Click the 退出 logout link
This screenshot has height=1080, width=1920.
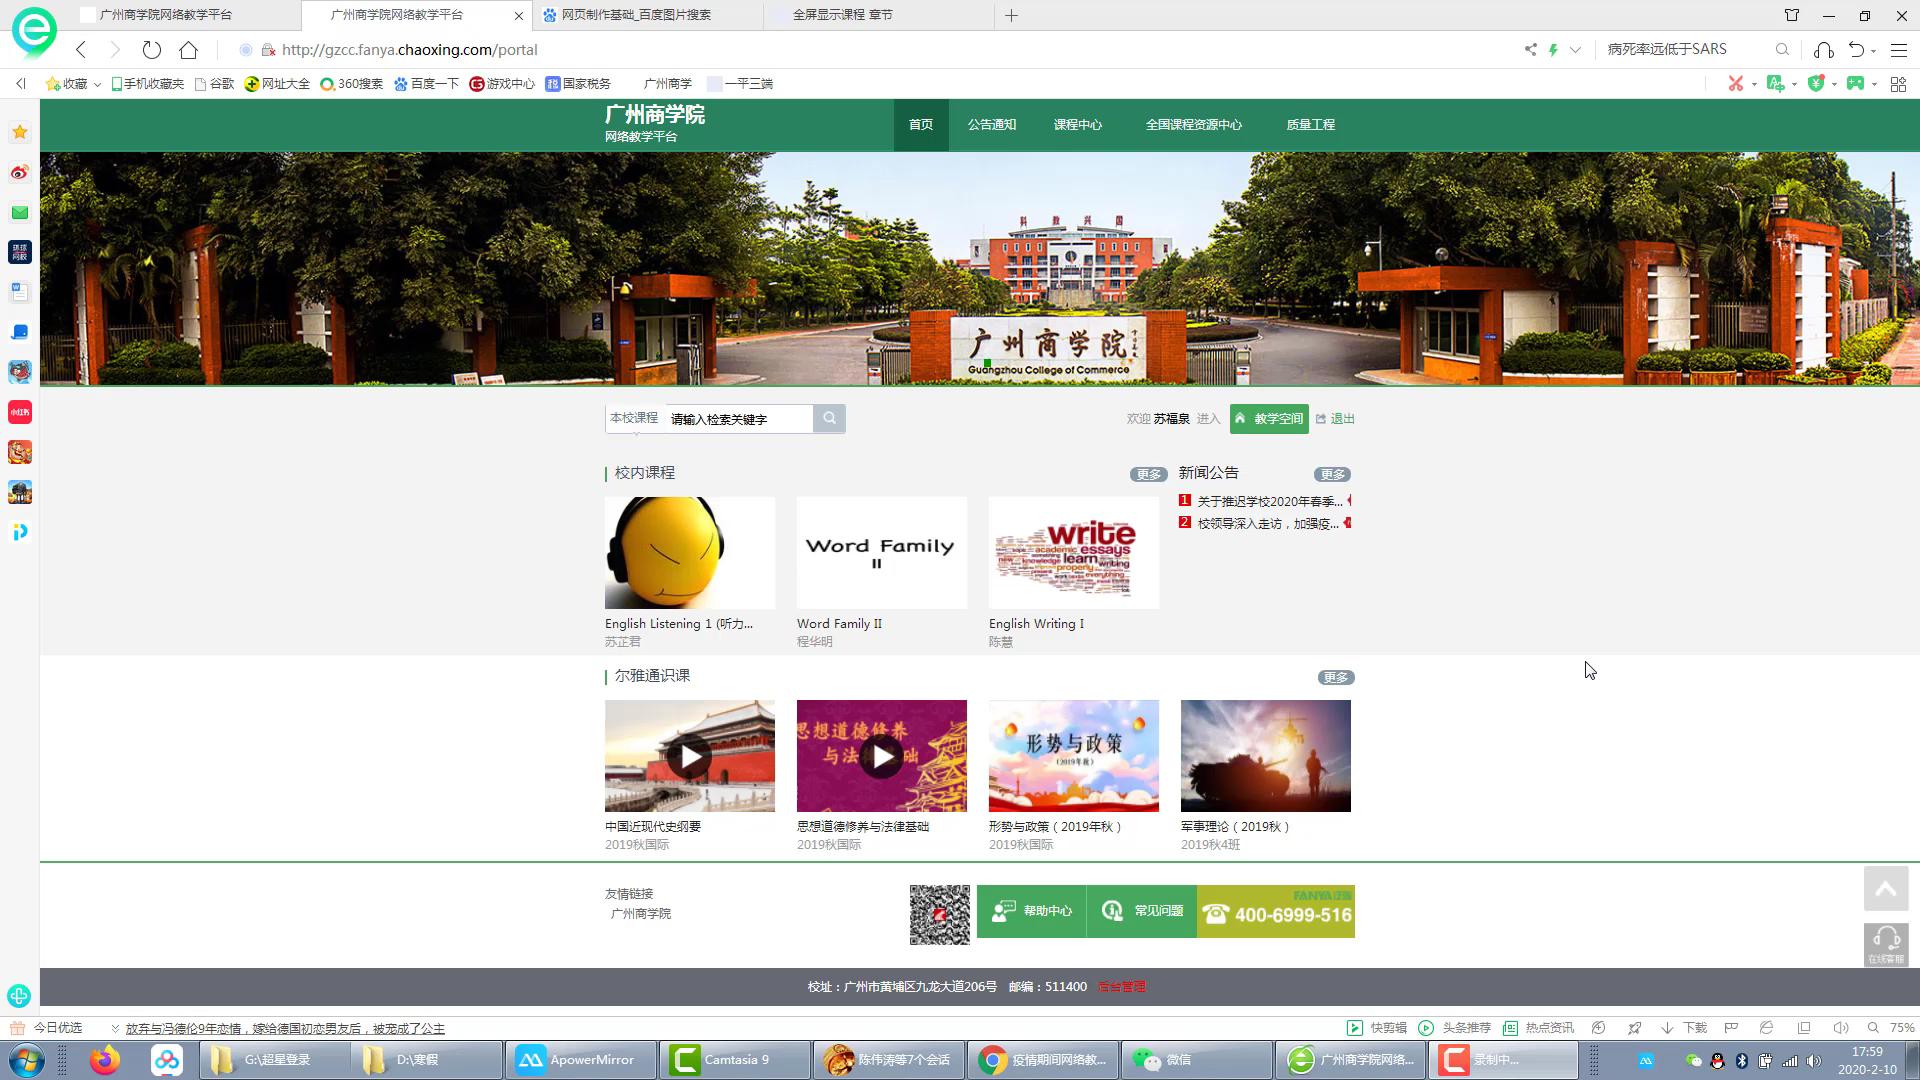(x=1342, y=419)
